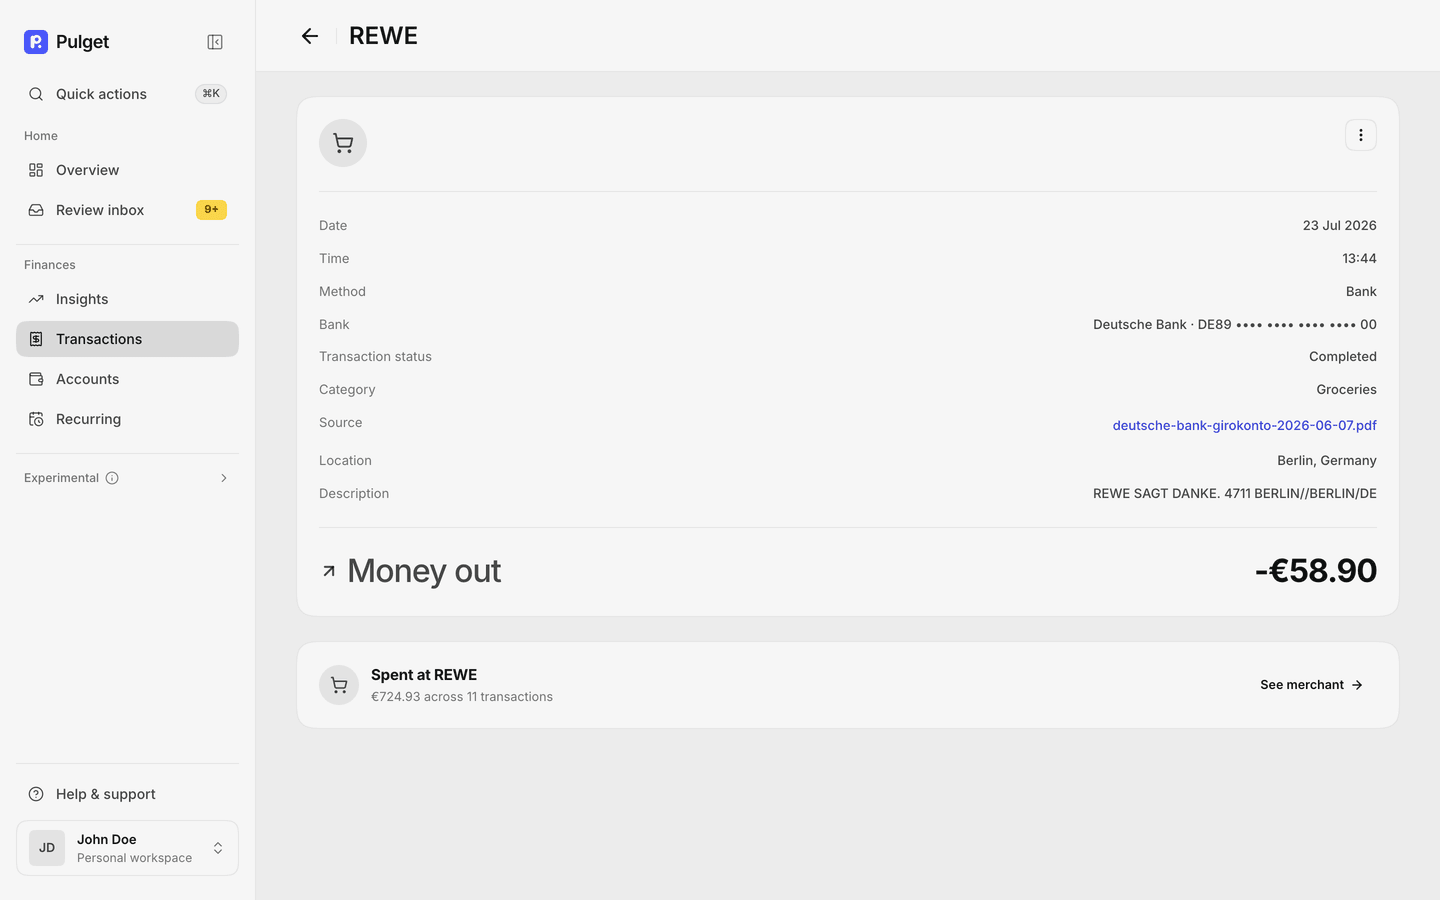Open the three-dot options menu

(x=1361, y=135)
